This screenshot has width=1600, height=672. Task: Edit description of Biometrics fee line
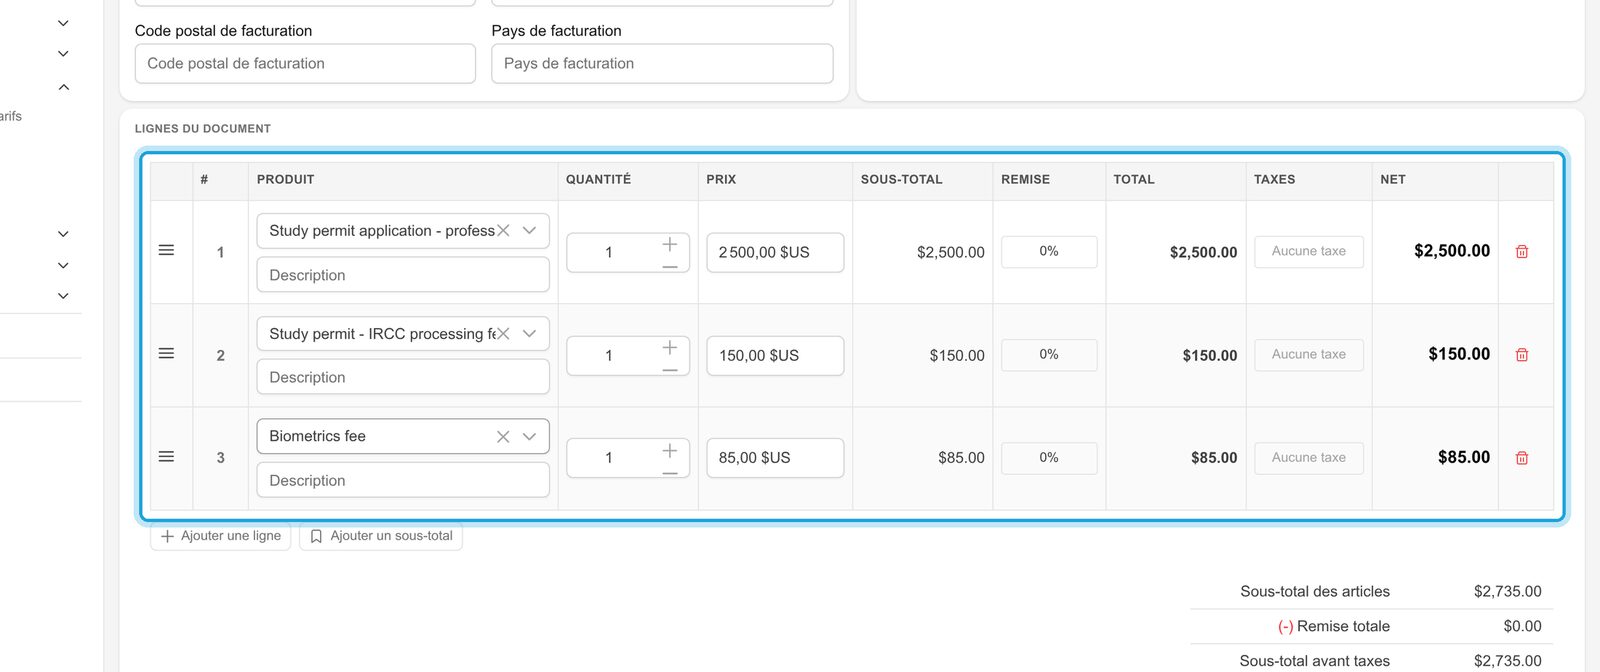[x=403, y=480]
